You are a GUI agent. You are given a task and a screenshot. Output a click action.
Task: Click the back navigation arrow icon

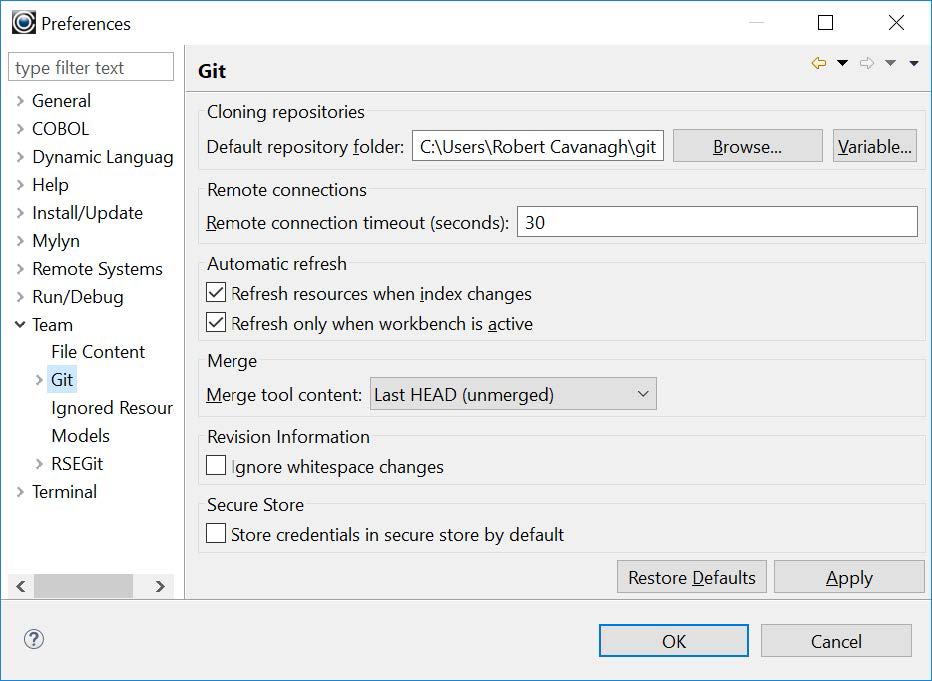coord(819,64)
